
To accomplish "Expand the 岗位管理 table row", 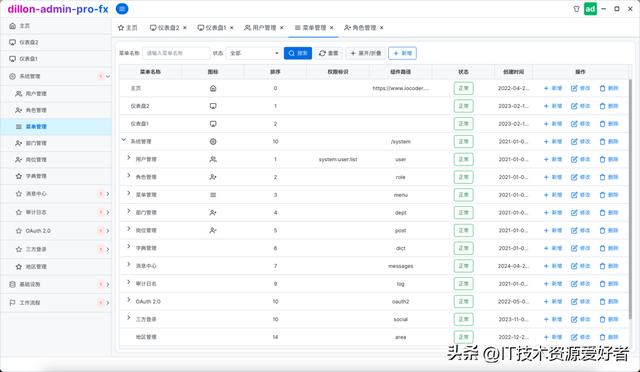I will click(129, 229).
